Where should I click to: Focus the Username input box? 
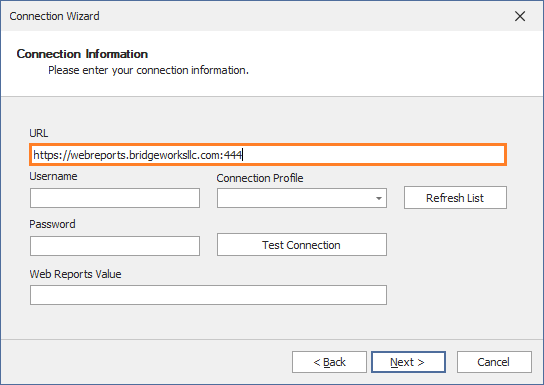coord(115,198)
